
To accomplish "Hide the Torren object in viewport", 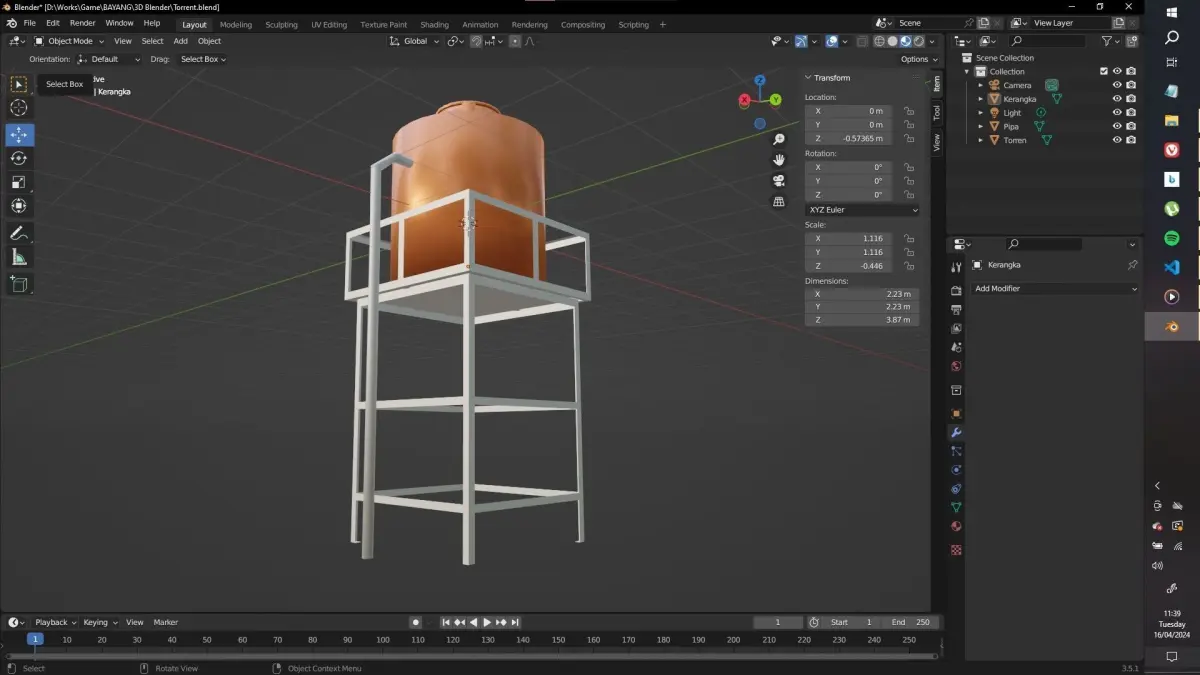I will tap(1117, 140).
